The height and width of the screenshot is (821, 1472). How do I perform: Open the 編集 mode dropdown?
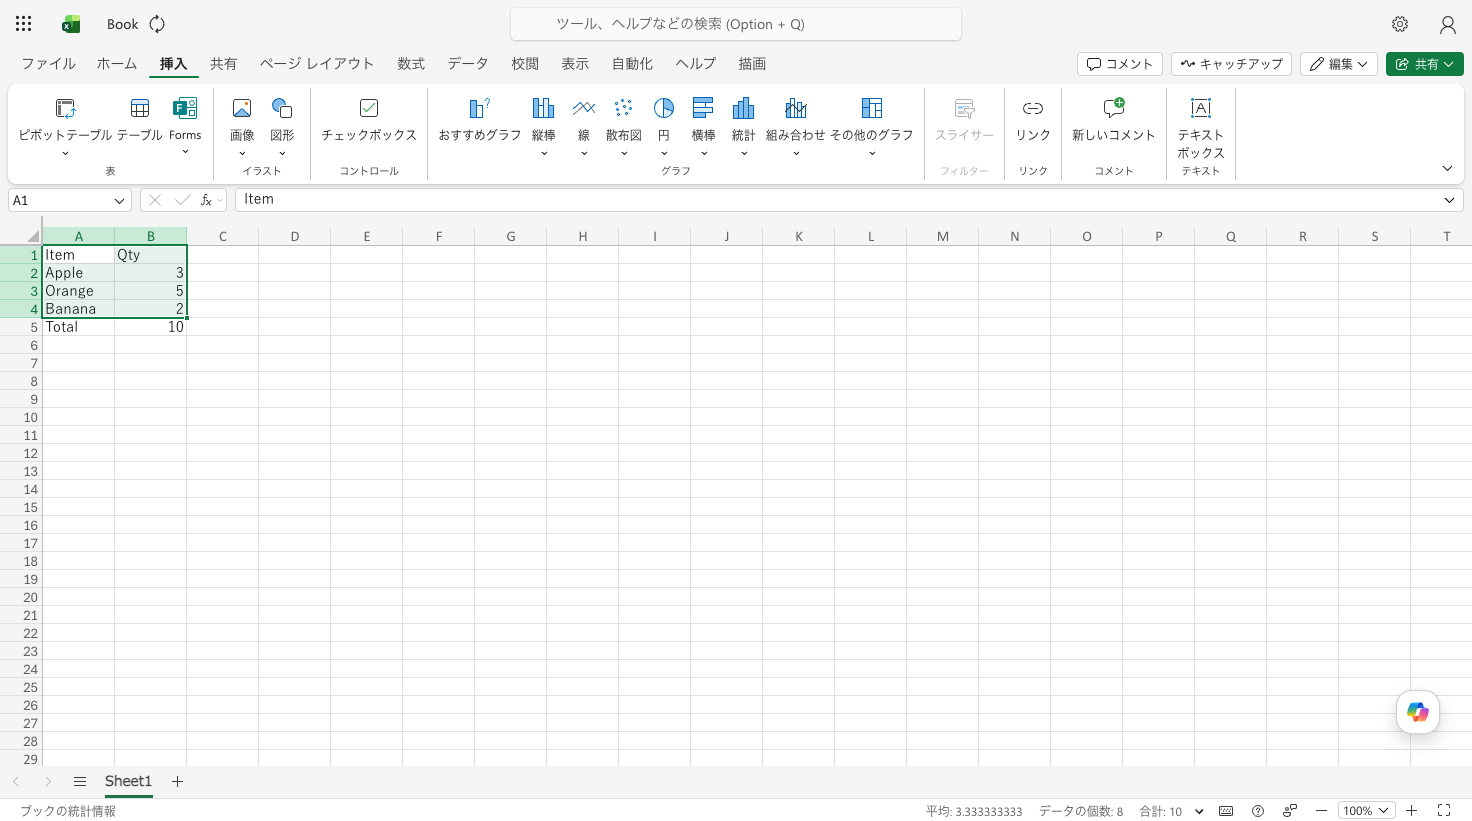(x=1339, y=64)
